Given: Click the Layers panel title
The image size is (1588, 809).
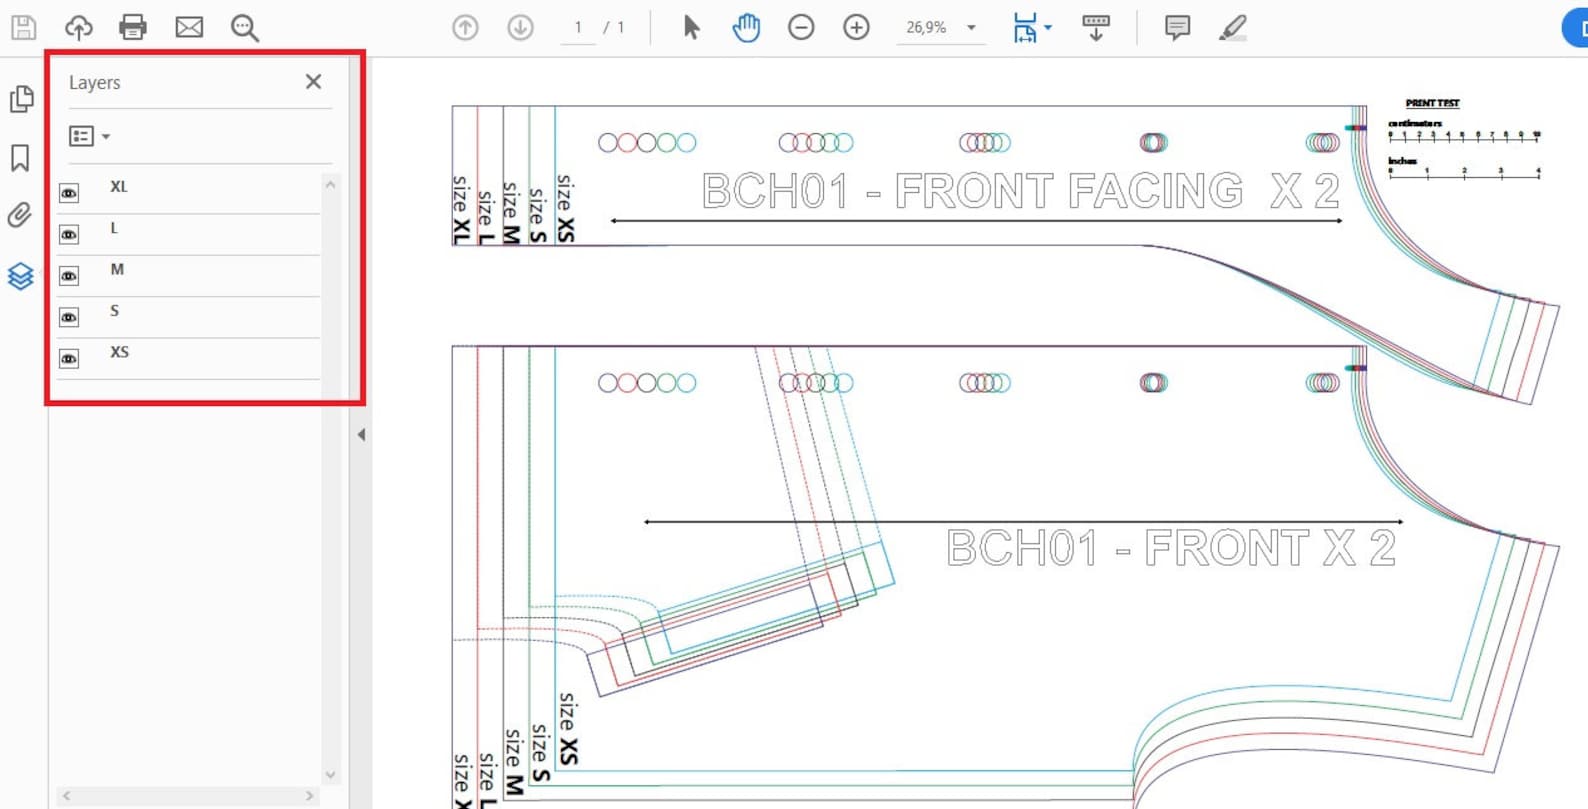Looking at the screenshot, I should (x=95, y=82).
